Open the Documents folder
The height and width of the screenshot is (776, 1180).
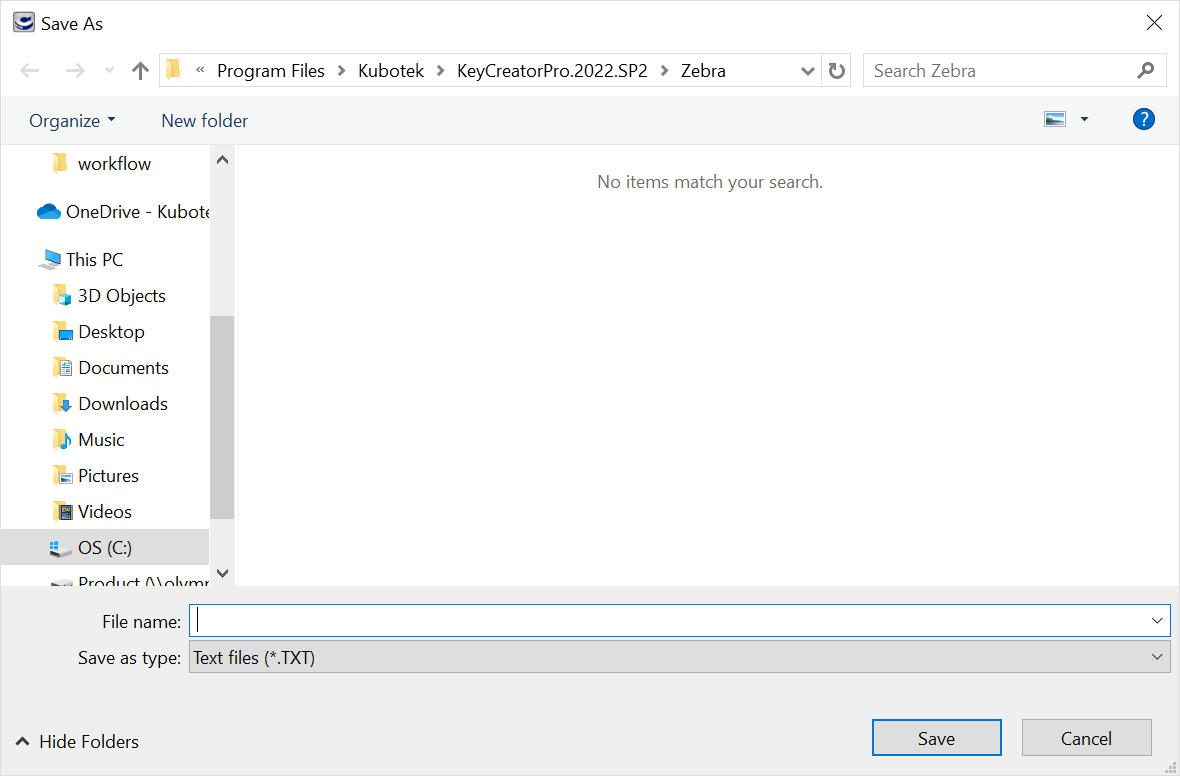click(123, 367)
